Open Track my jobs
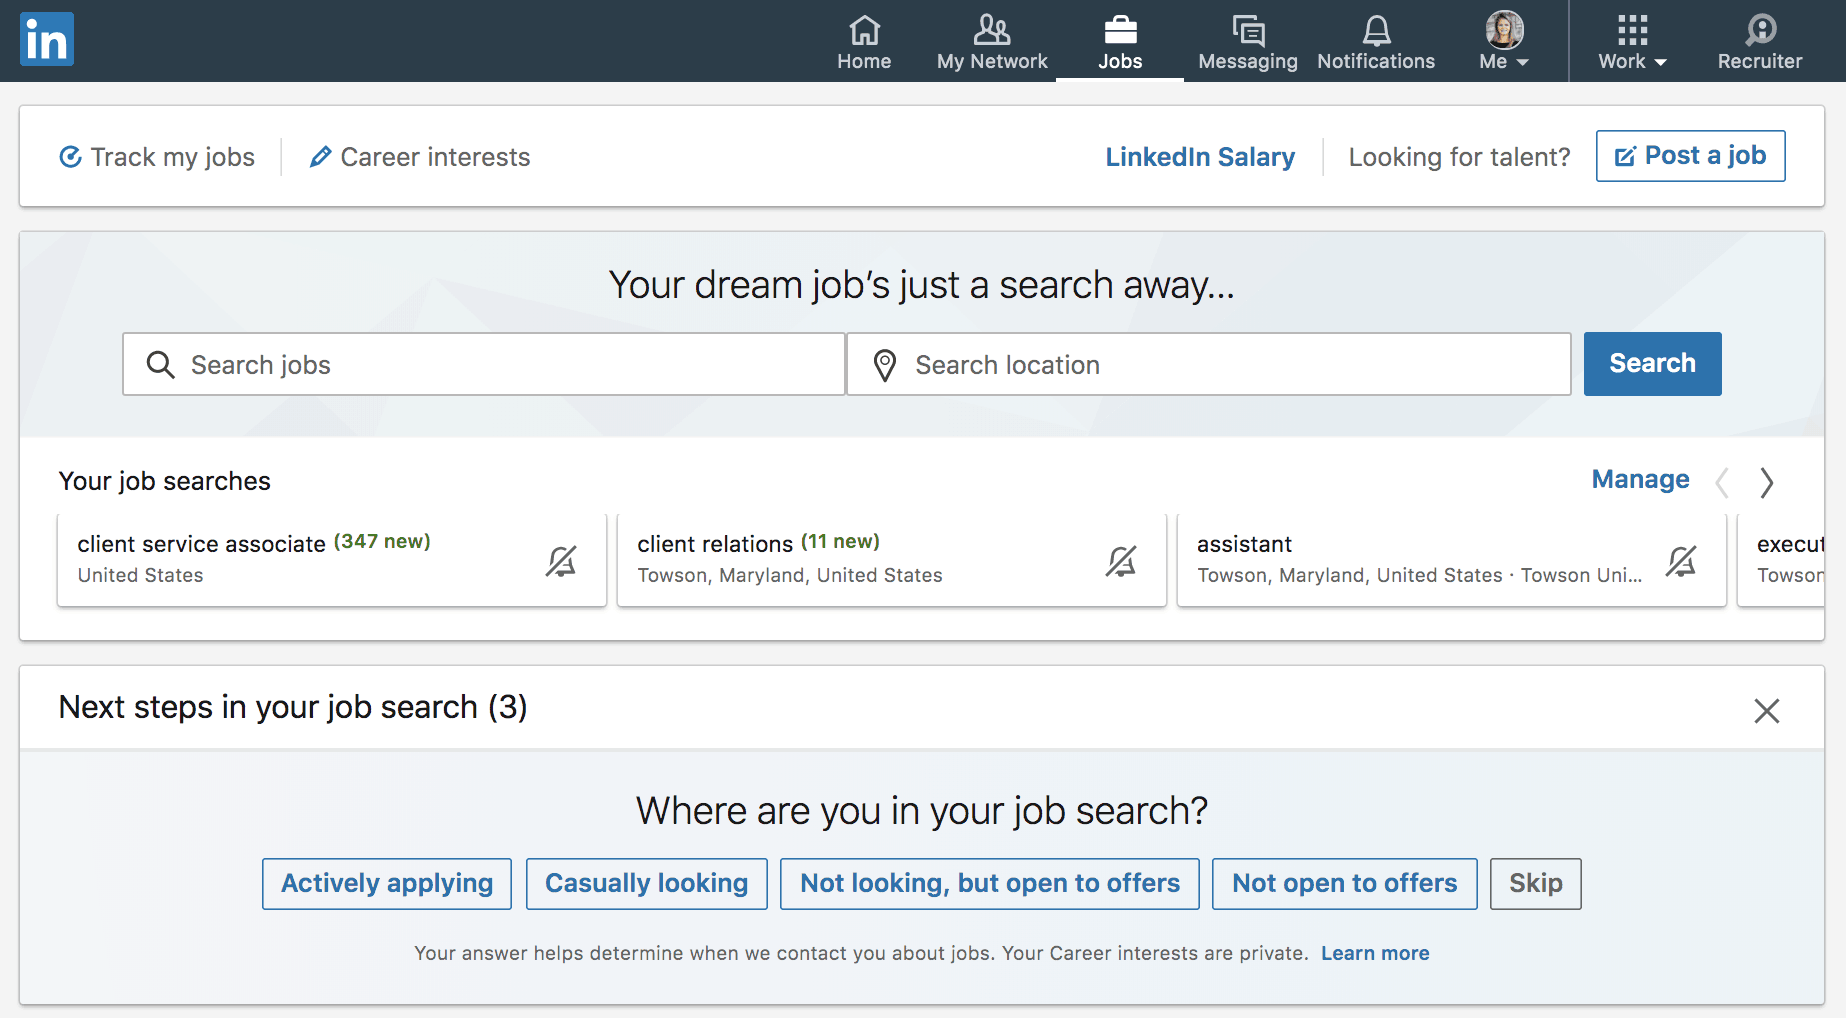 [157, 157]
